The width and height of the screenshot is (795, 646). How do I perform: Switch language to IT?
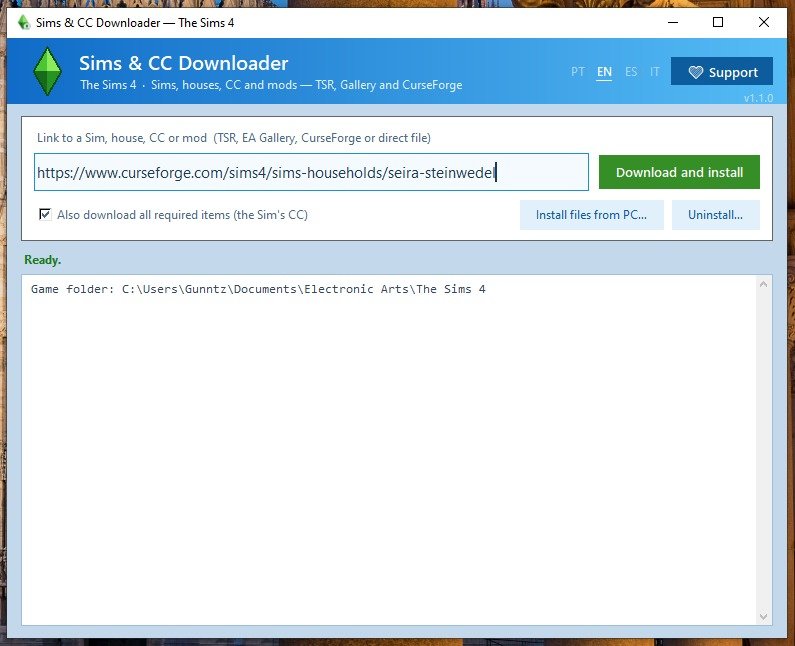[x=655, y=72]
